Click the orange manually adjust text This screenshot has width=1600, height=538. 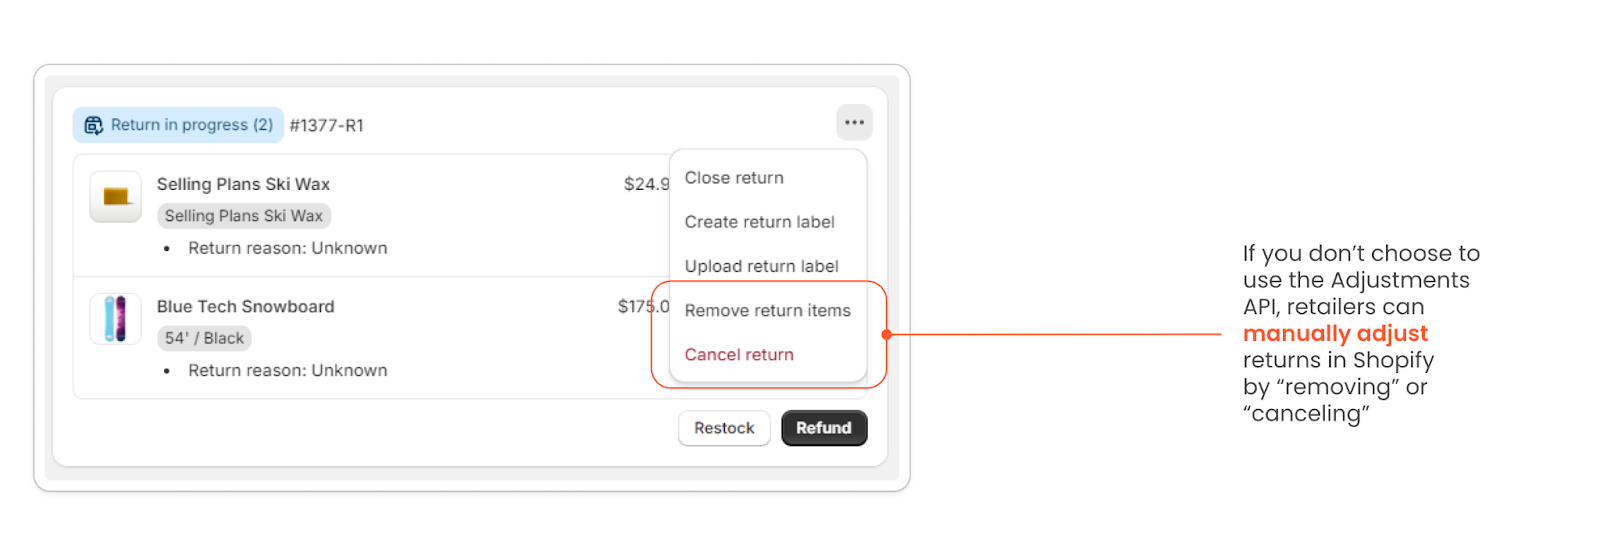click(1334, 334)
